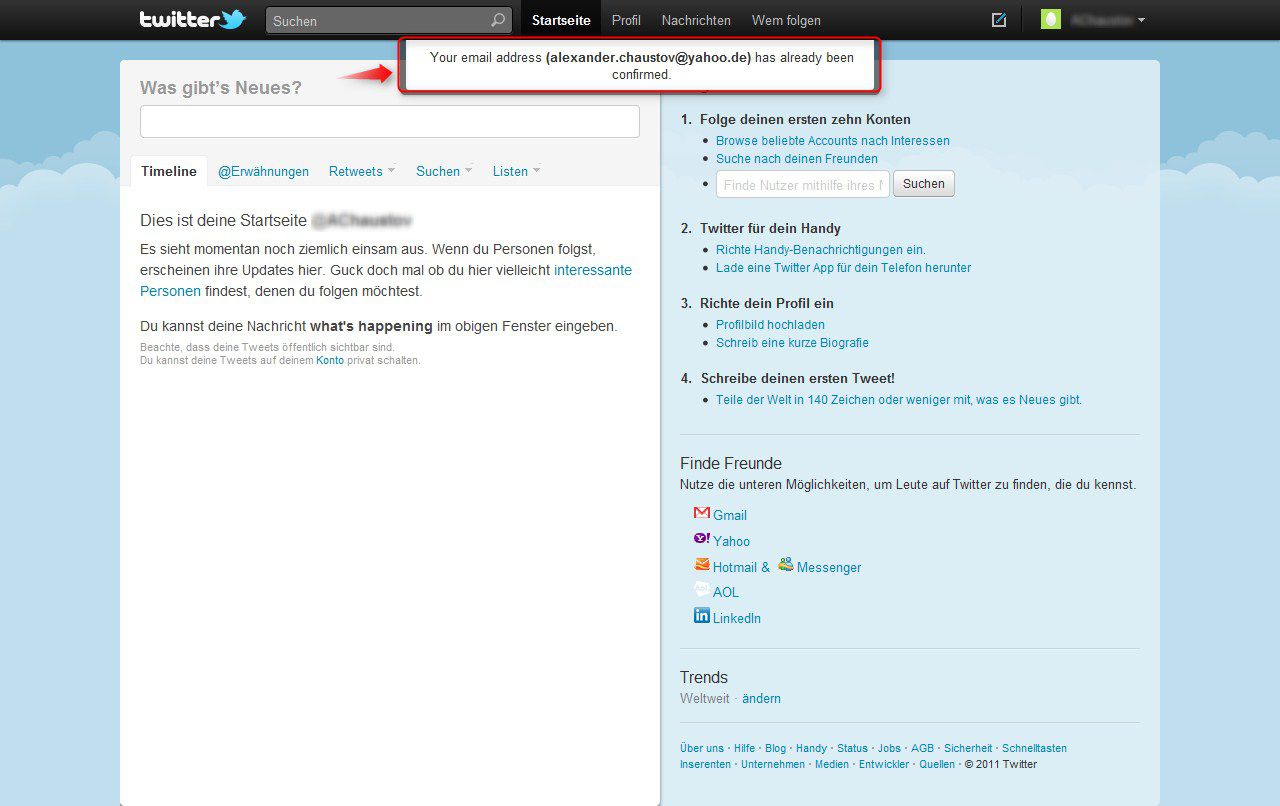The width and height of the screenshot is (1280, 806).
Task: Expand the Listen dropdown tab
Action: (516, 171)
